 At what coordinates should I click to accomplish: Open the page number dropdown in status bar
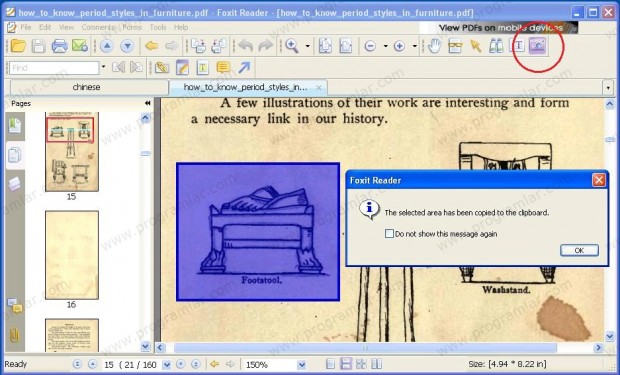[x=167, y=364]
